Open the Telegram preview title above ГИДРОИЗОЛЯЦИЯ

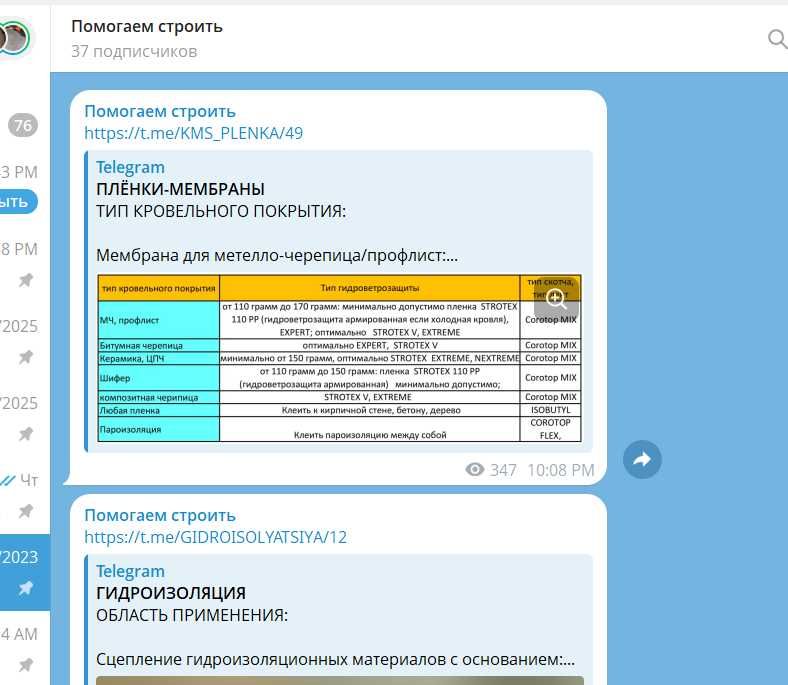[x=130, y=571]
